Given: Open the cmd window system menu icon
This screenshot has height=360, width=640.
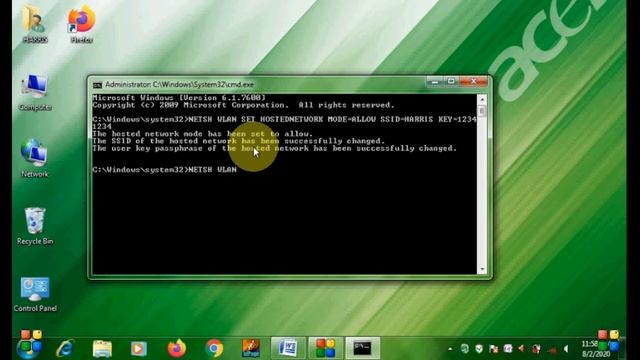Looking at the screenshot, I should click(97, 85).
